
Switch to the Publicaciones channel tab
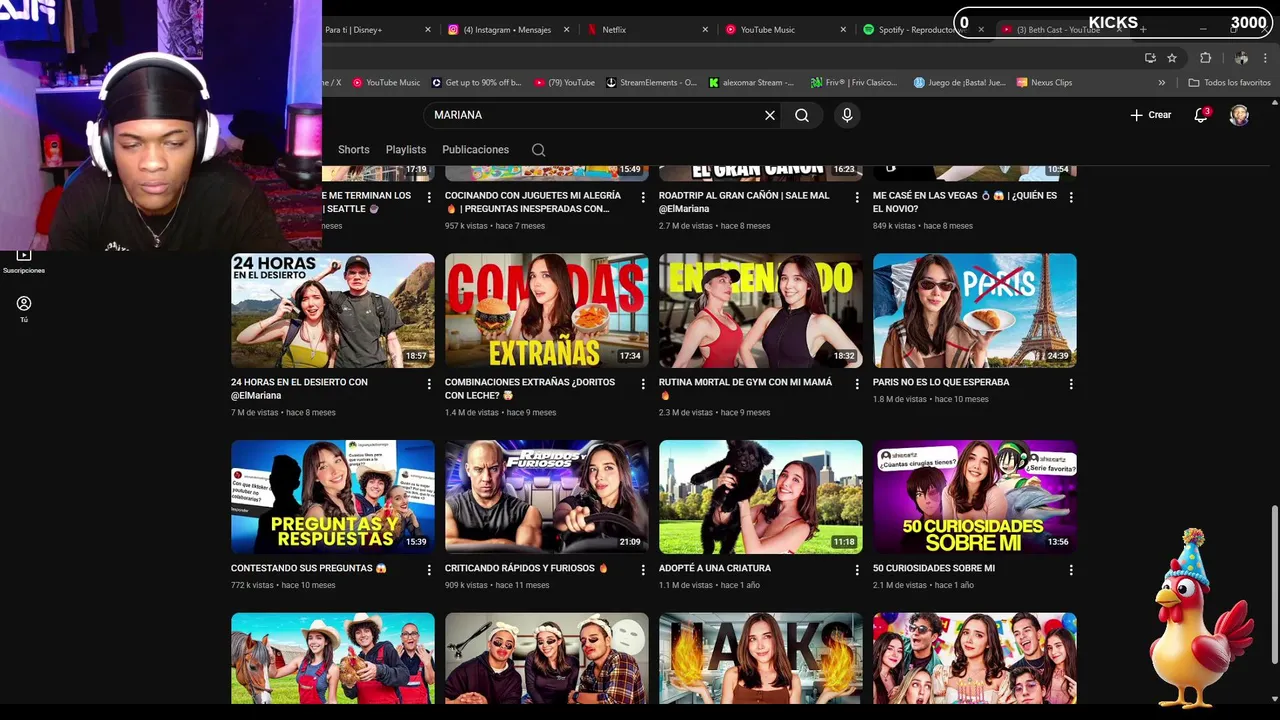475,149
